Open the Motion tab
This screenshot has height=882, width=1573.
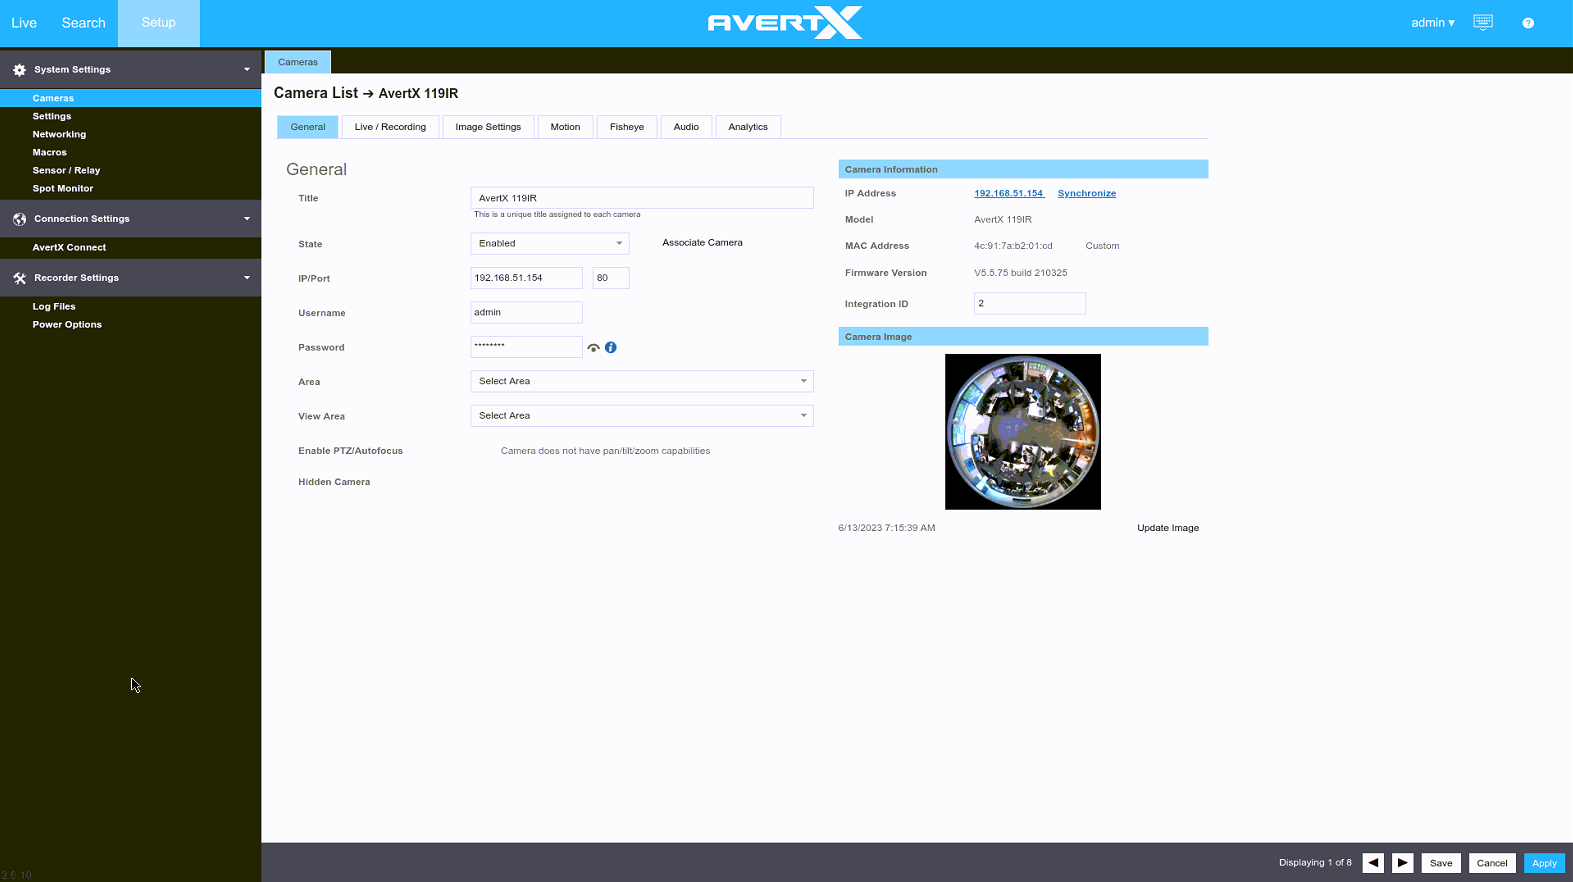(x=565, y=127)
